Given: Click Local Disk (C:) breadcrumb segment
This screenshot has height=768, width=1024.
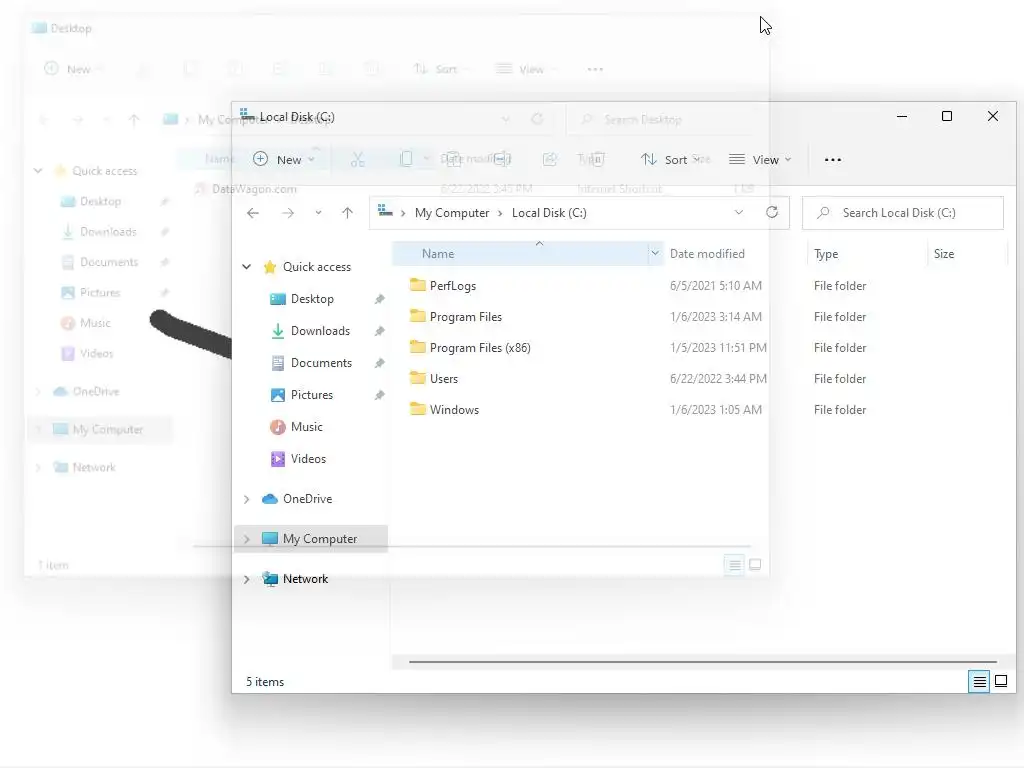Looking at the screenshot, I should [549, 213].
